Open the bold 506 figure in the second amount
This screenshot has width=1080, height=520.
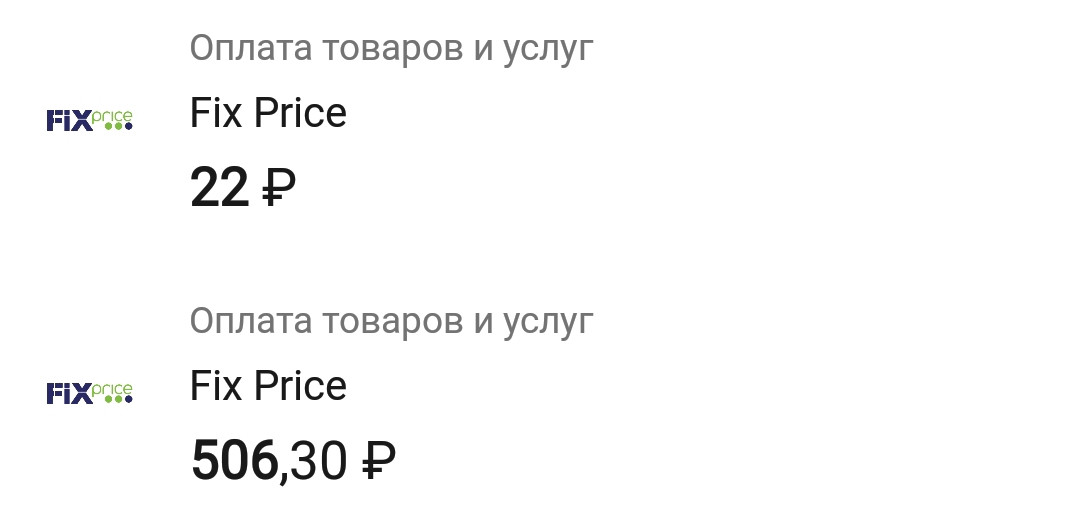[x=234, y=461]
